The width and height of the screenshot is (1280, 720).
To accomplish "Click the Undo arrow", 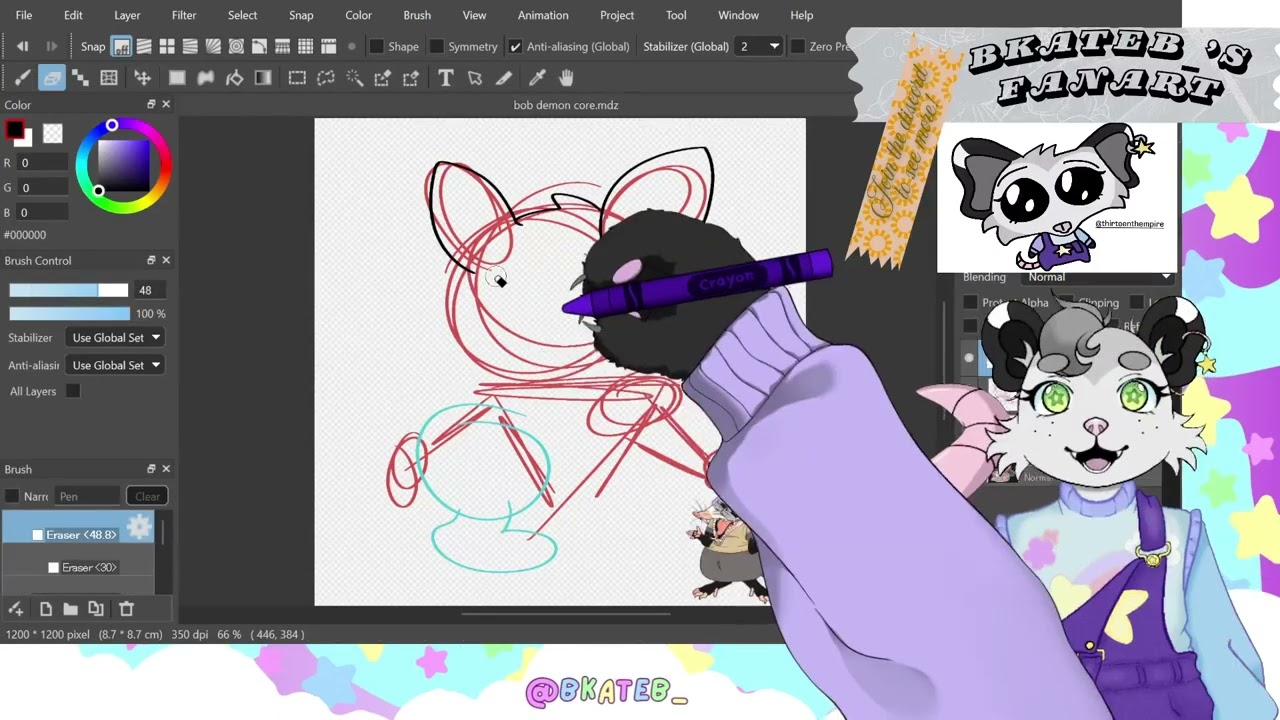I will (22, 46).
